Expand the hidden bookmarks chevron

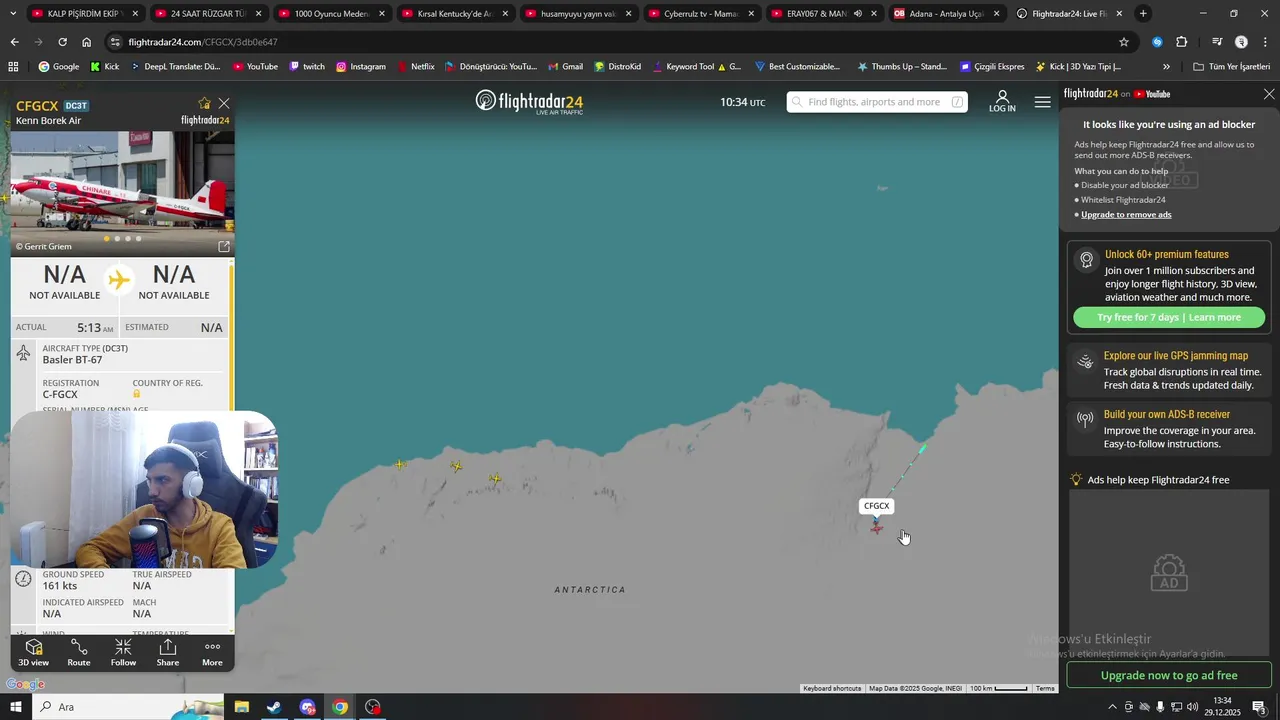pyautogui.click(x=1166, y=66)
